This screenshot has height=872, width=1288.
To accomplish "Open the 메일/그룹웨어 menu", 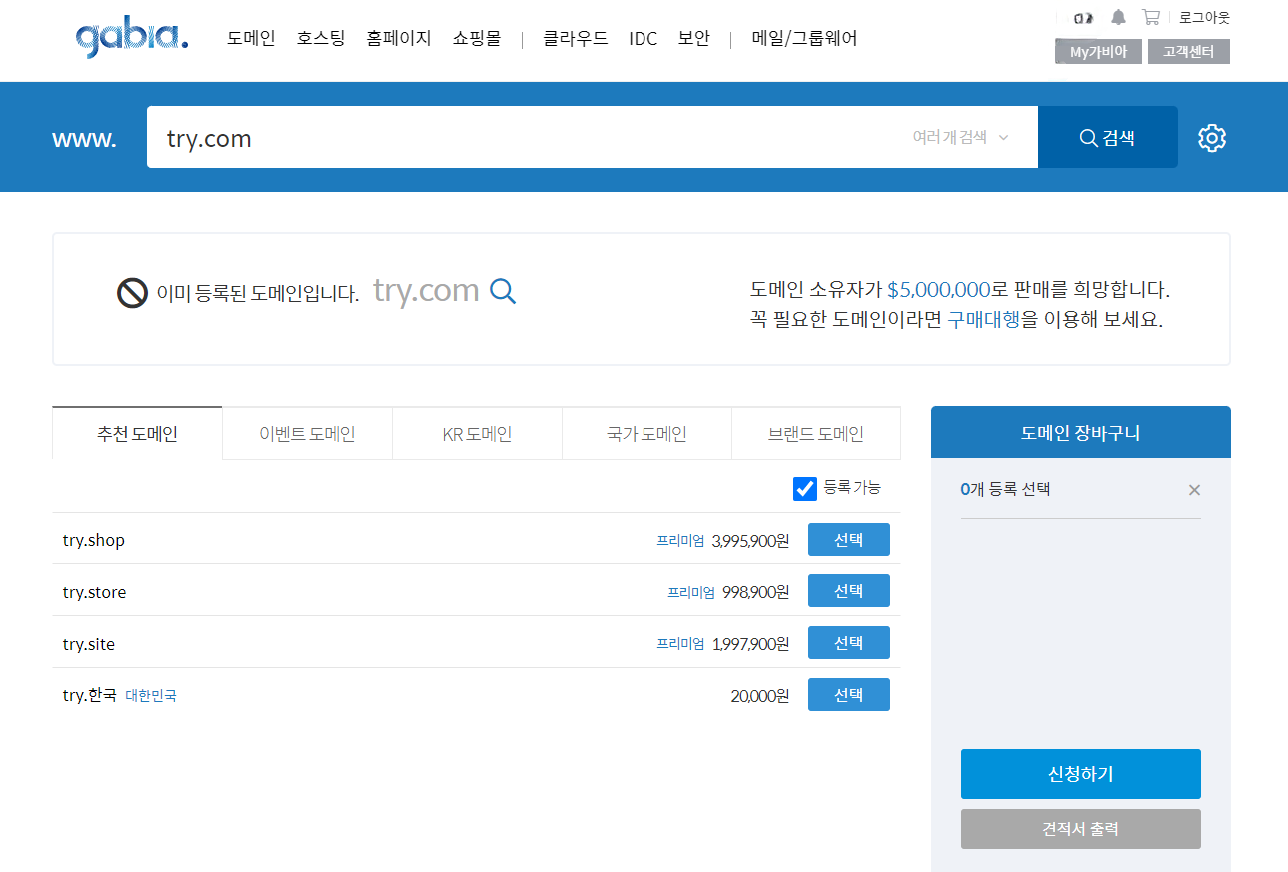I will (x=805, y=39).
